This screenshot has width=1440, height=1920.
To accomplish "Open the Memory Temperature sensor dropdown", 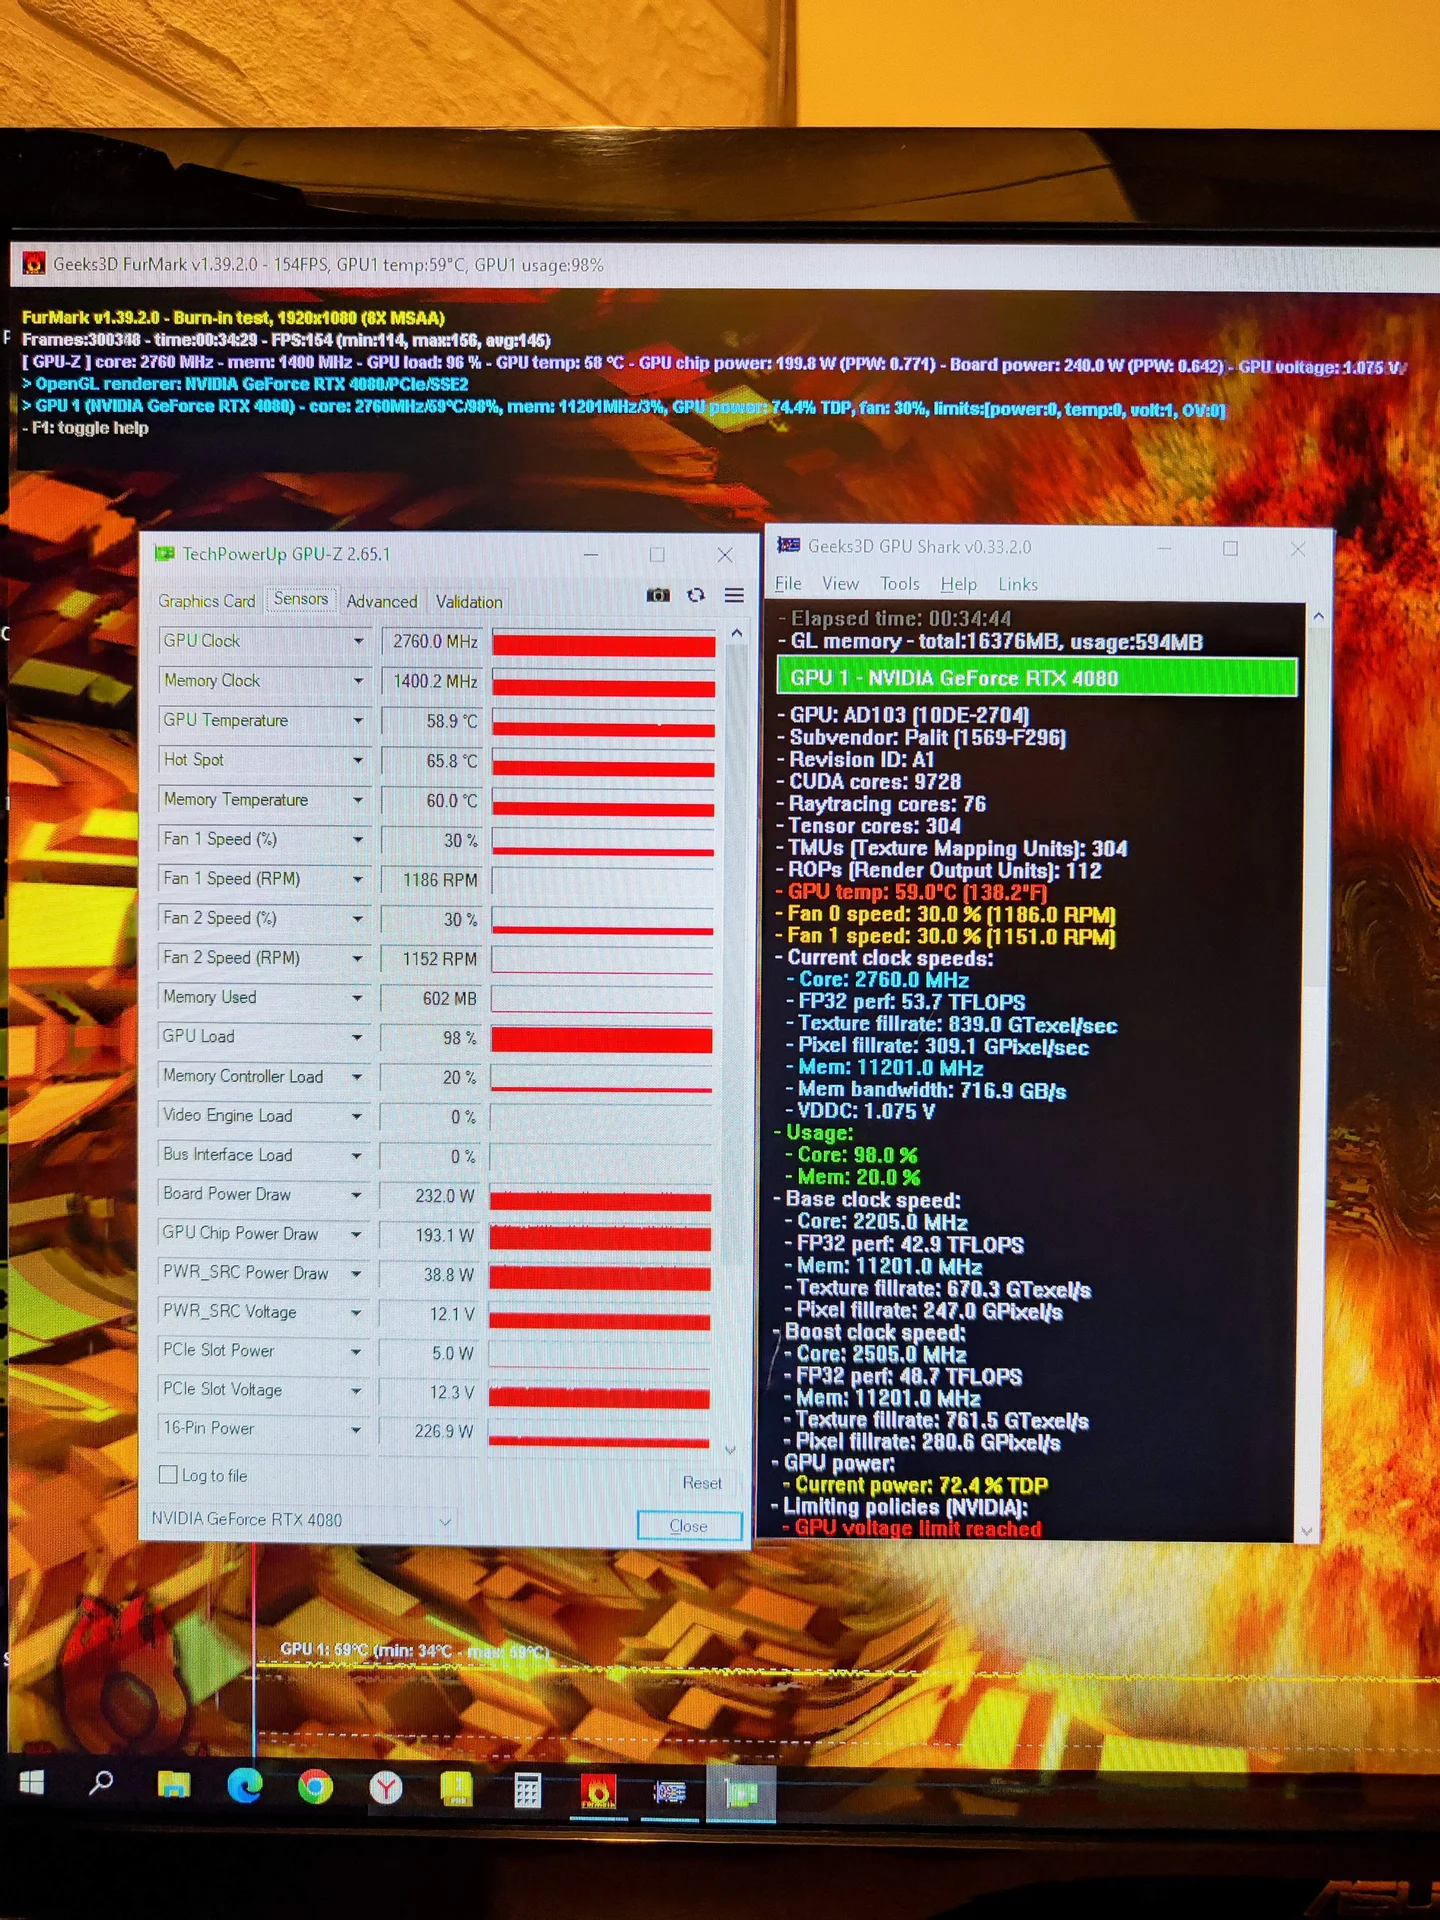I will point(358,800).
